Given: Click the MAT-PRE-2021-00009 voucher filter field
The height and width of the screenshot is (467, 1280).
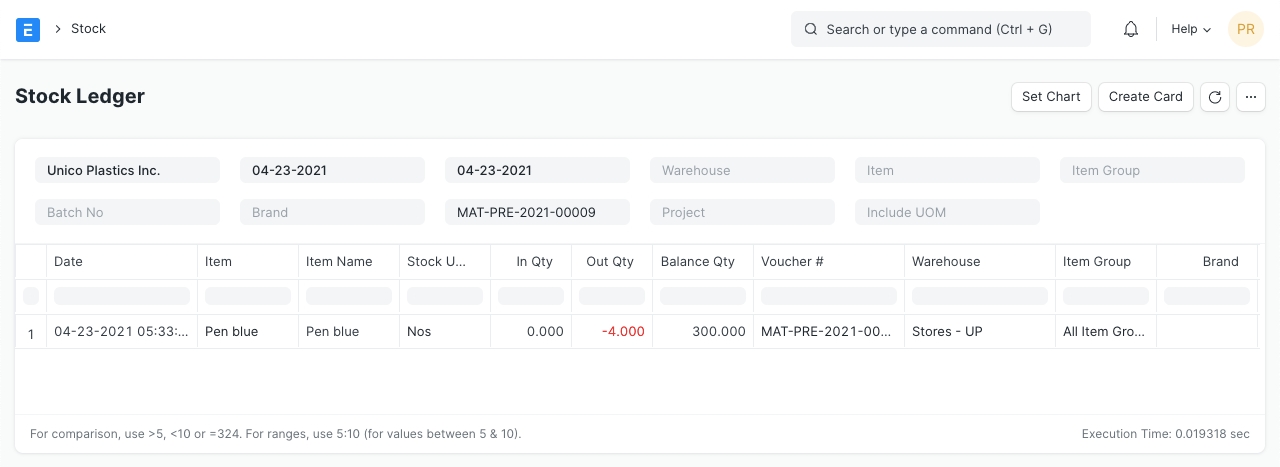Looking at the screenshot, I should coord(537,212).
